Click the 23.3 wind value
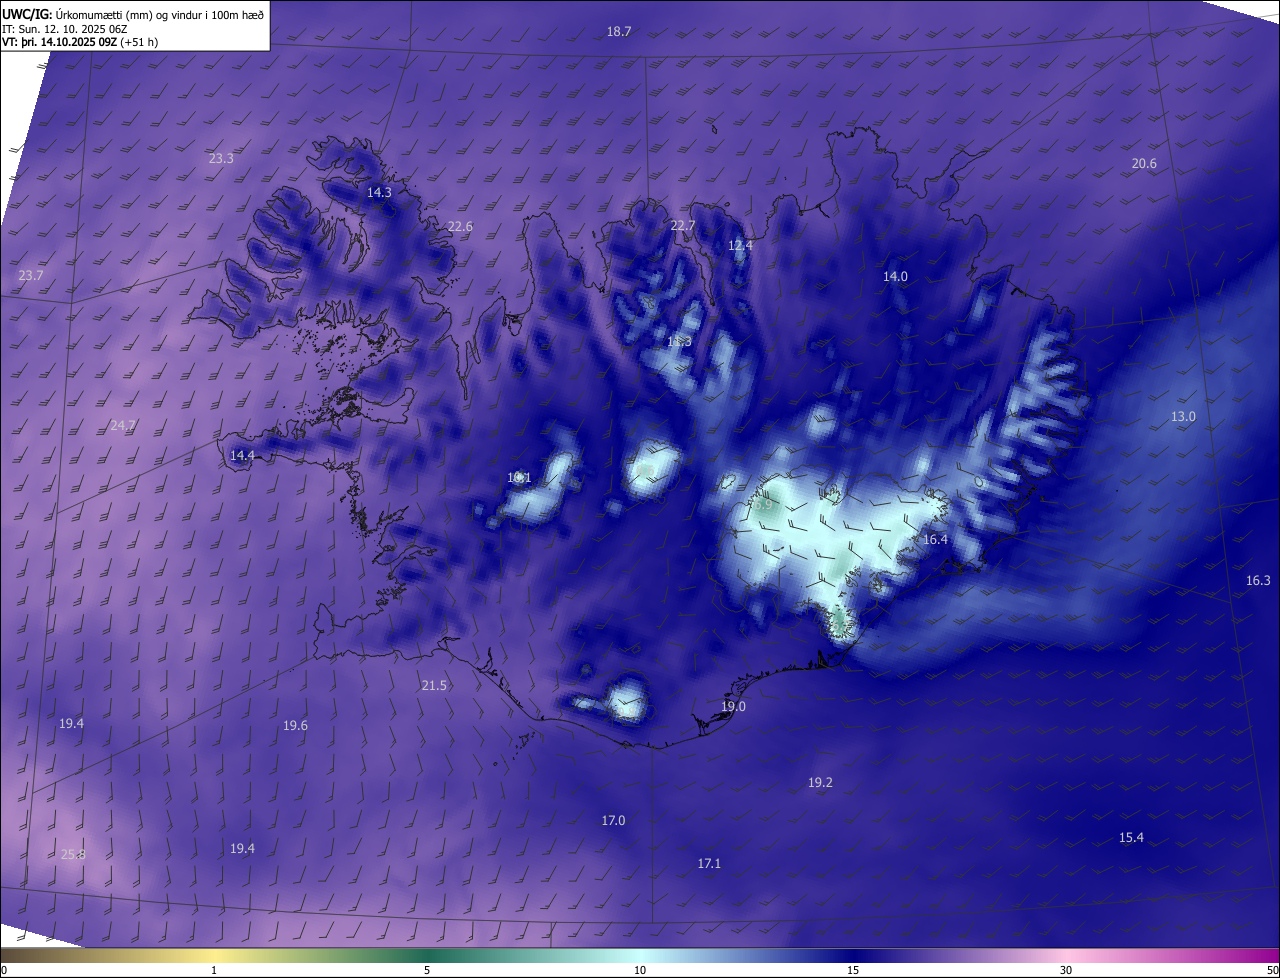 click(221, 158)
